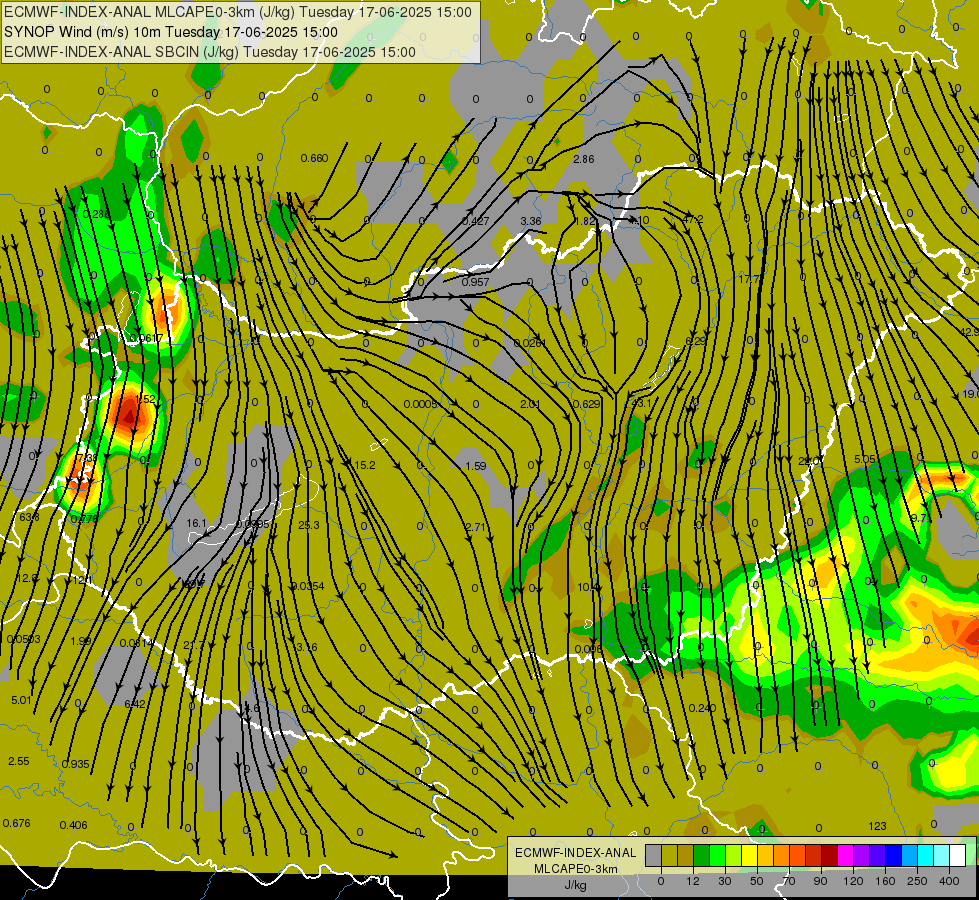Click the map value 1.52 on the red hotspot
979x900 pixels.
coord(145,399)
